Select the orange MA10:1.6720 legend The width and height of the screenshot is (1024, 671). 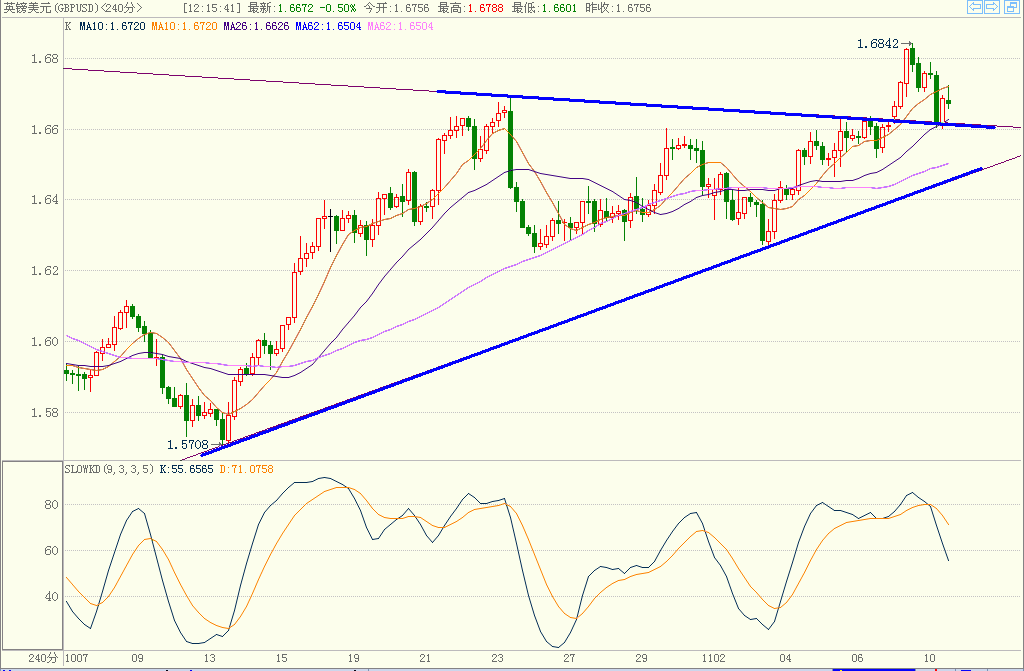coord(184,26)
